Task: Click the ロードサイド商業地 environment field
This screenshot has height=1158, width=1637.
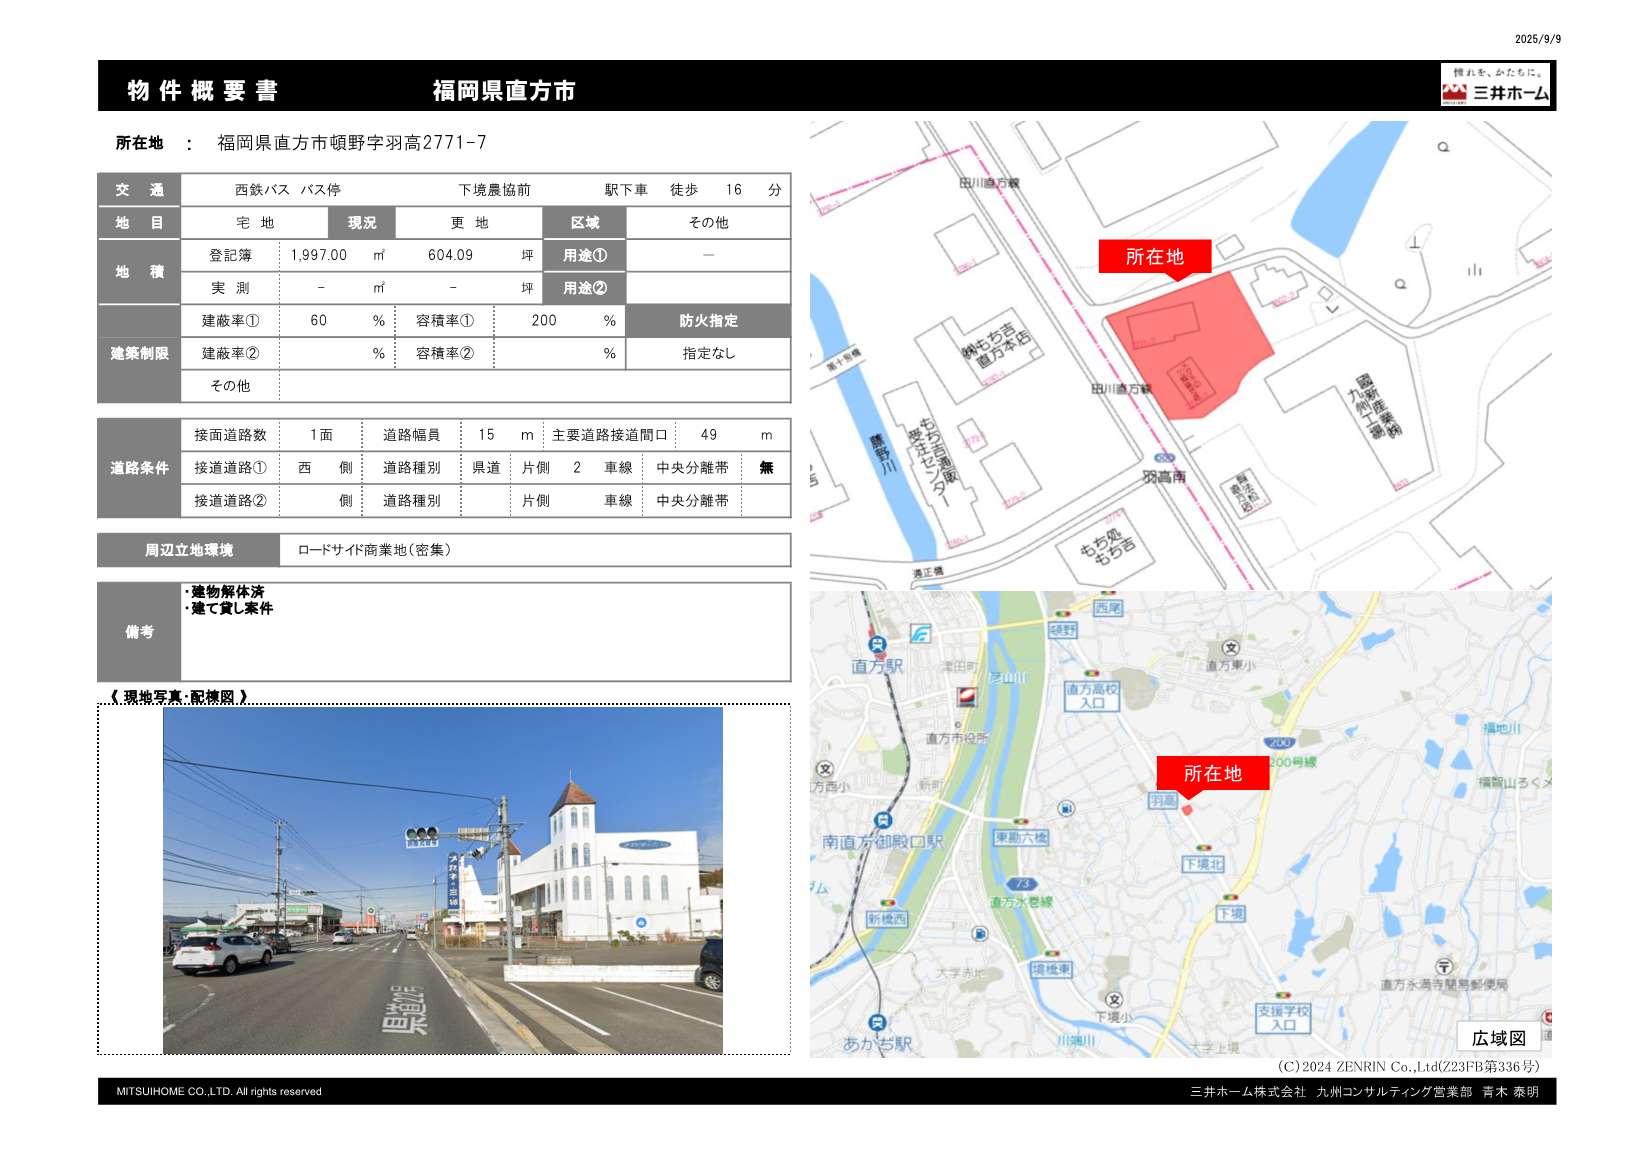Action: [x=534, y=550]
